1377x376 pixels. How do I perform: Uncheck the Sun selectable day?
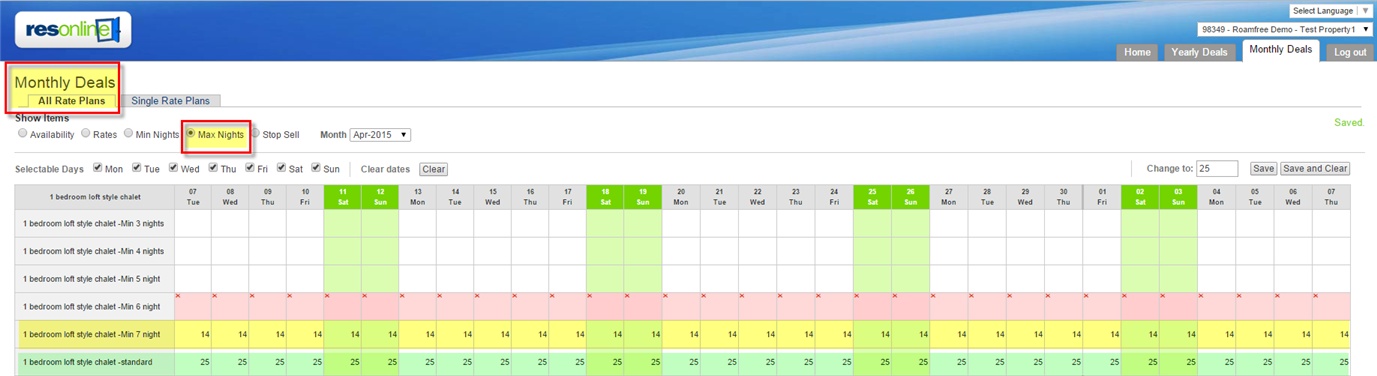pos(316,168)
